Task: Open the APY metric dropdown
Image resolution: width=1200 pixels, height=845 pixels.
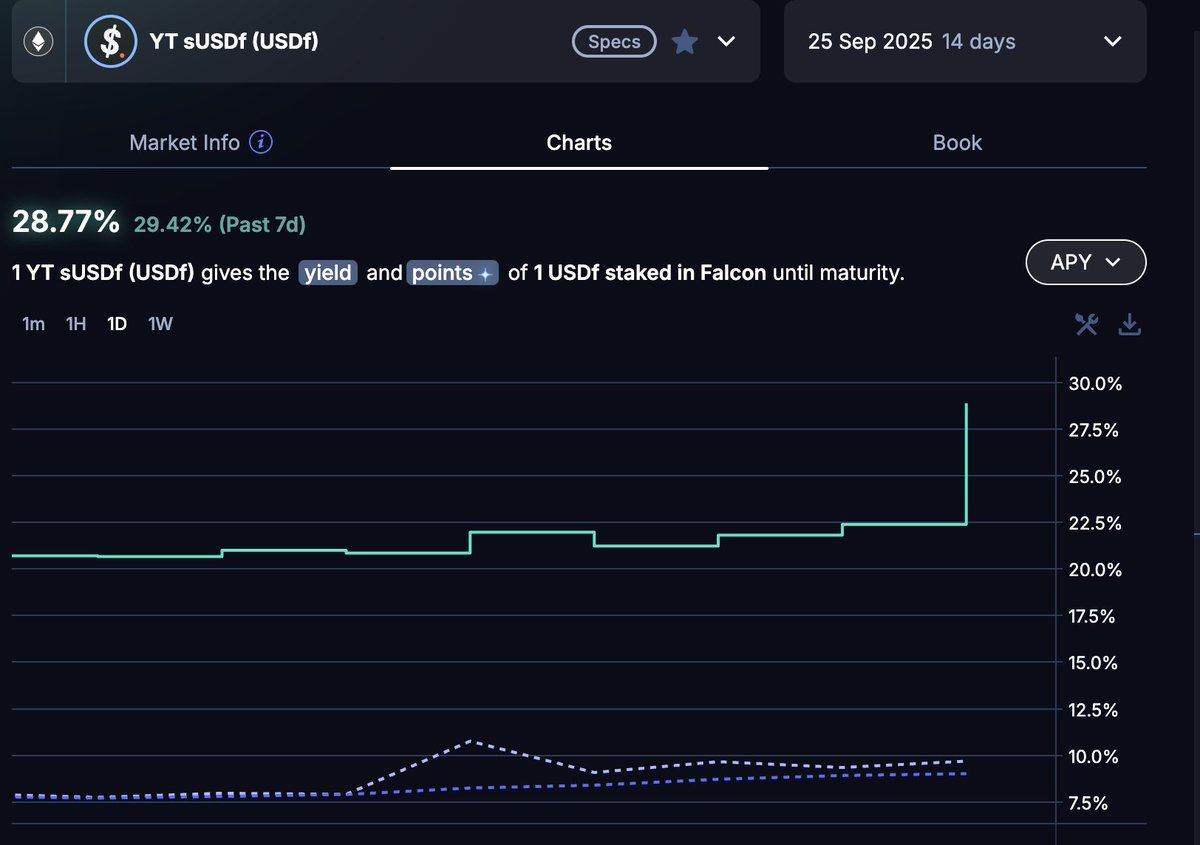Action: click(x=1086, y=262)
